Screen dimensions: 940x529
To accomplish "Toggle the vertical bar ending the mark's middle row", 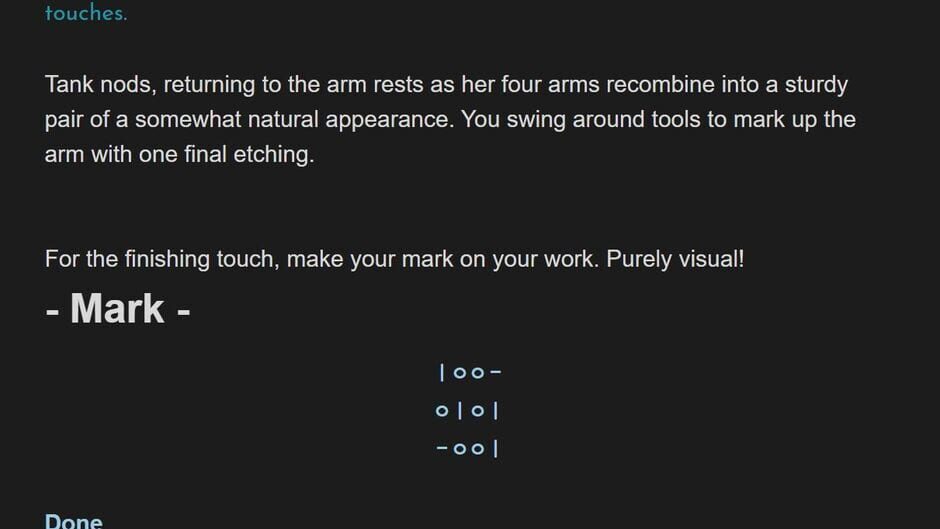I will pos(496,411).
